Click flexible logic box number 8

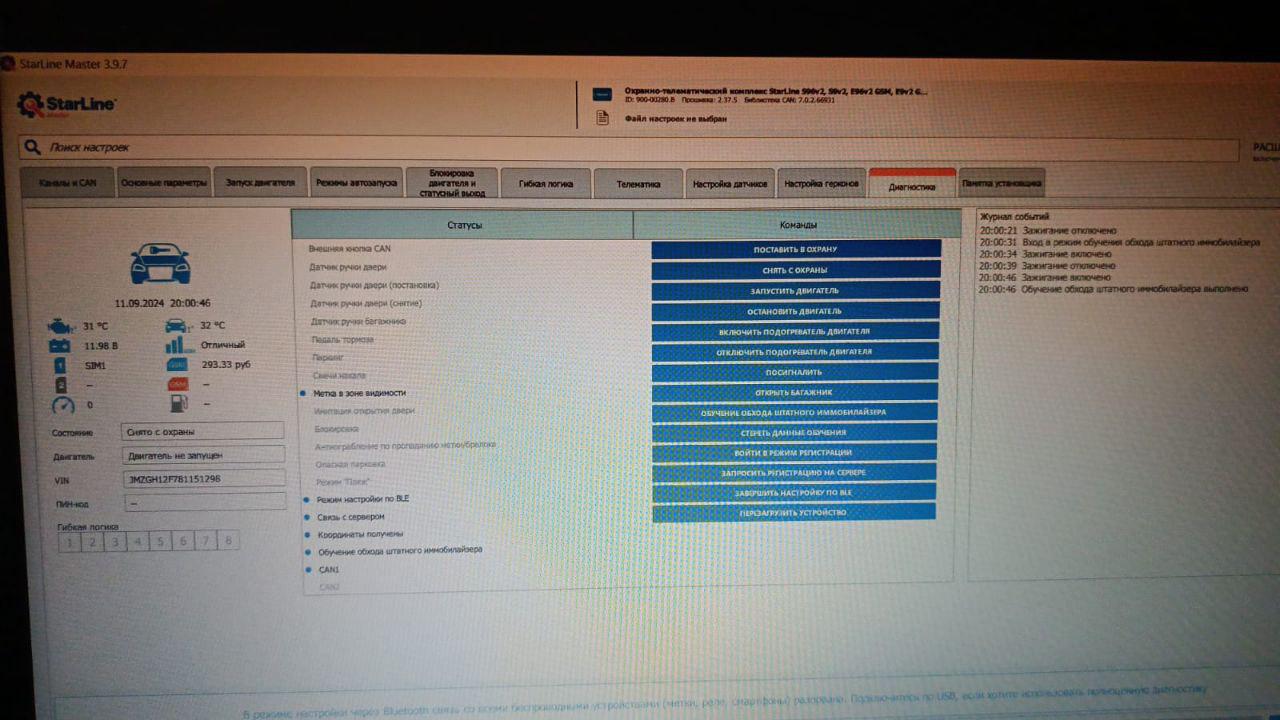click(228, 541)
